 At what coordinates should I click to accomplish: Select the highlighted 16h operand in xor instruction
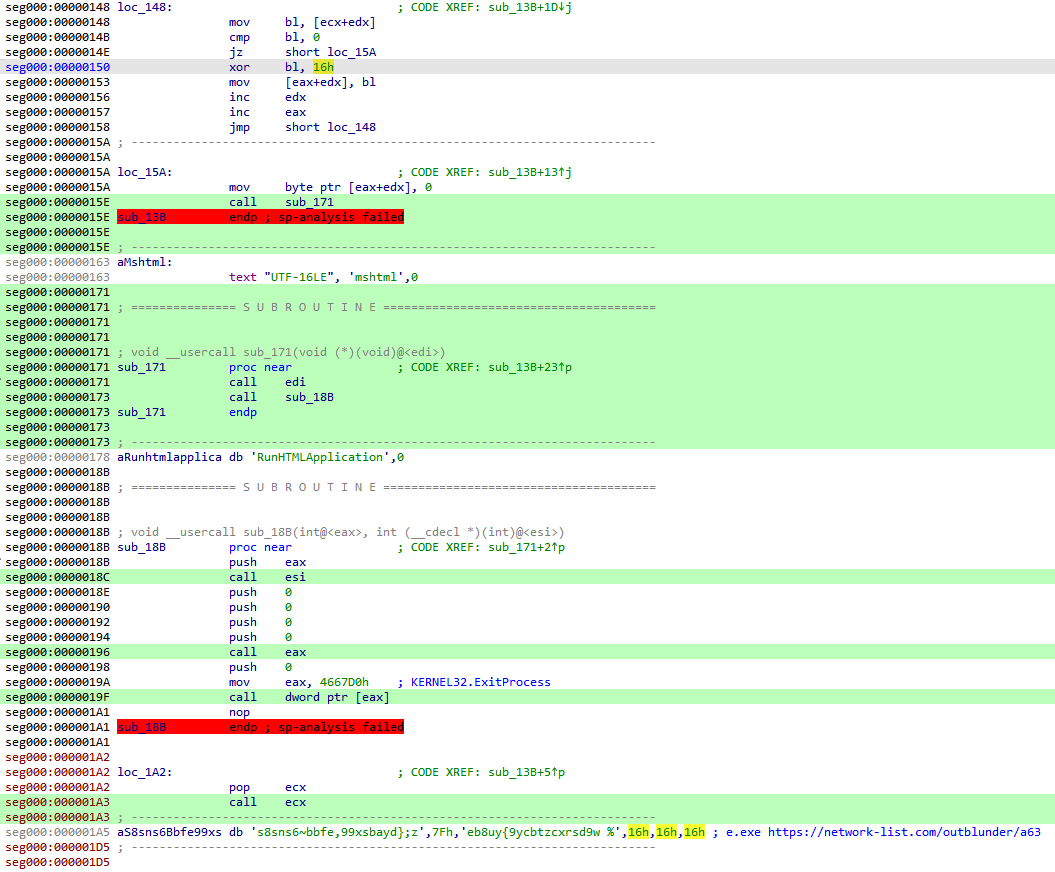click(x=323, y=67)
